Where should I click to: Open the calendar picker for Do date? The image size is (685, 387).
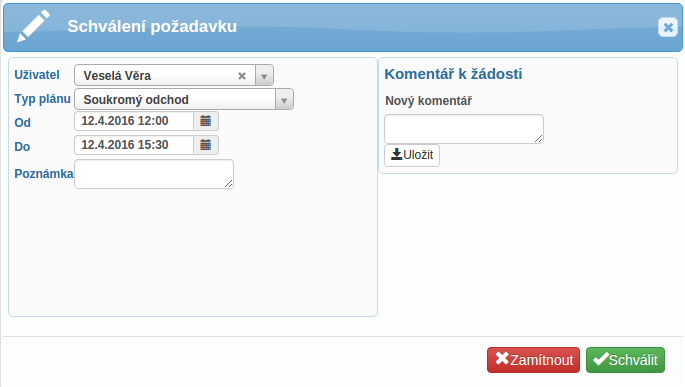point(206,145)
